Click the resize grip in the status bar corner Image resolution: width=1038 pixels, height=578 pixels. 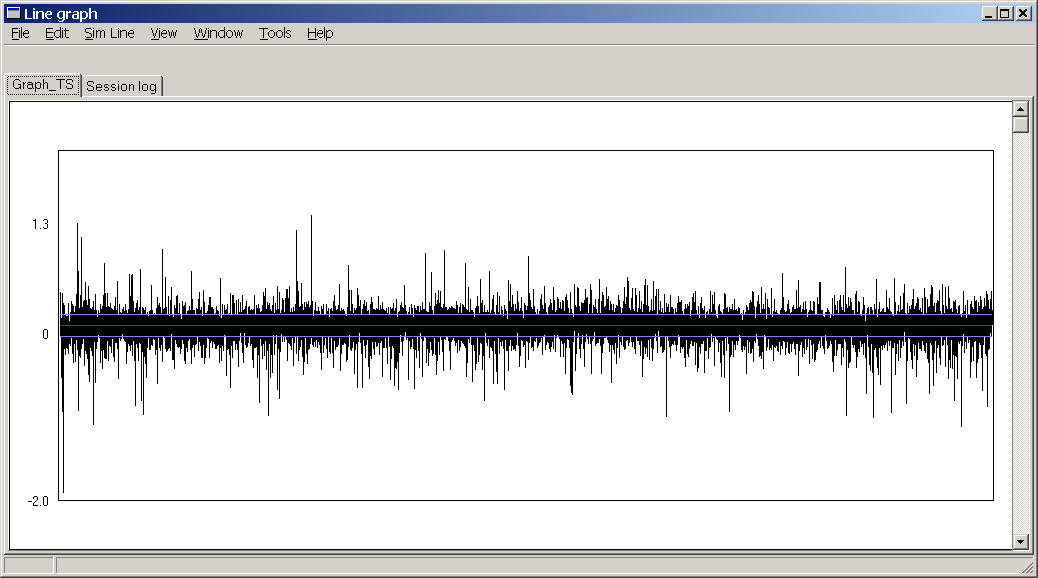[1027, 567]
